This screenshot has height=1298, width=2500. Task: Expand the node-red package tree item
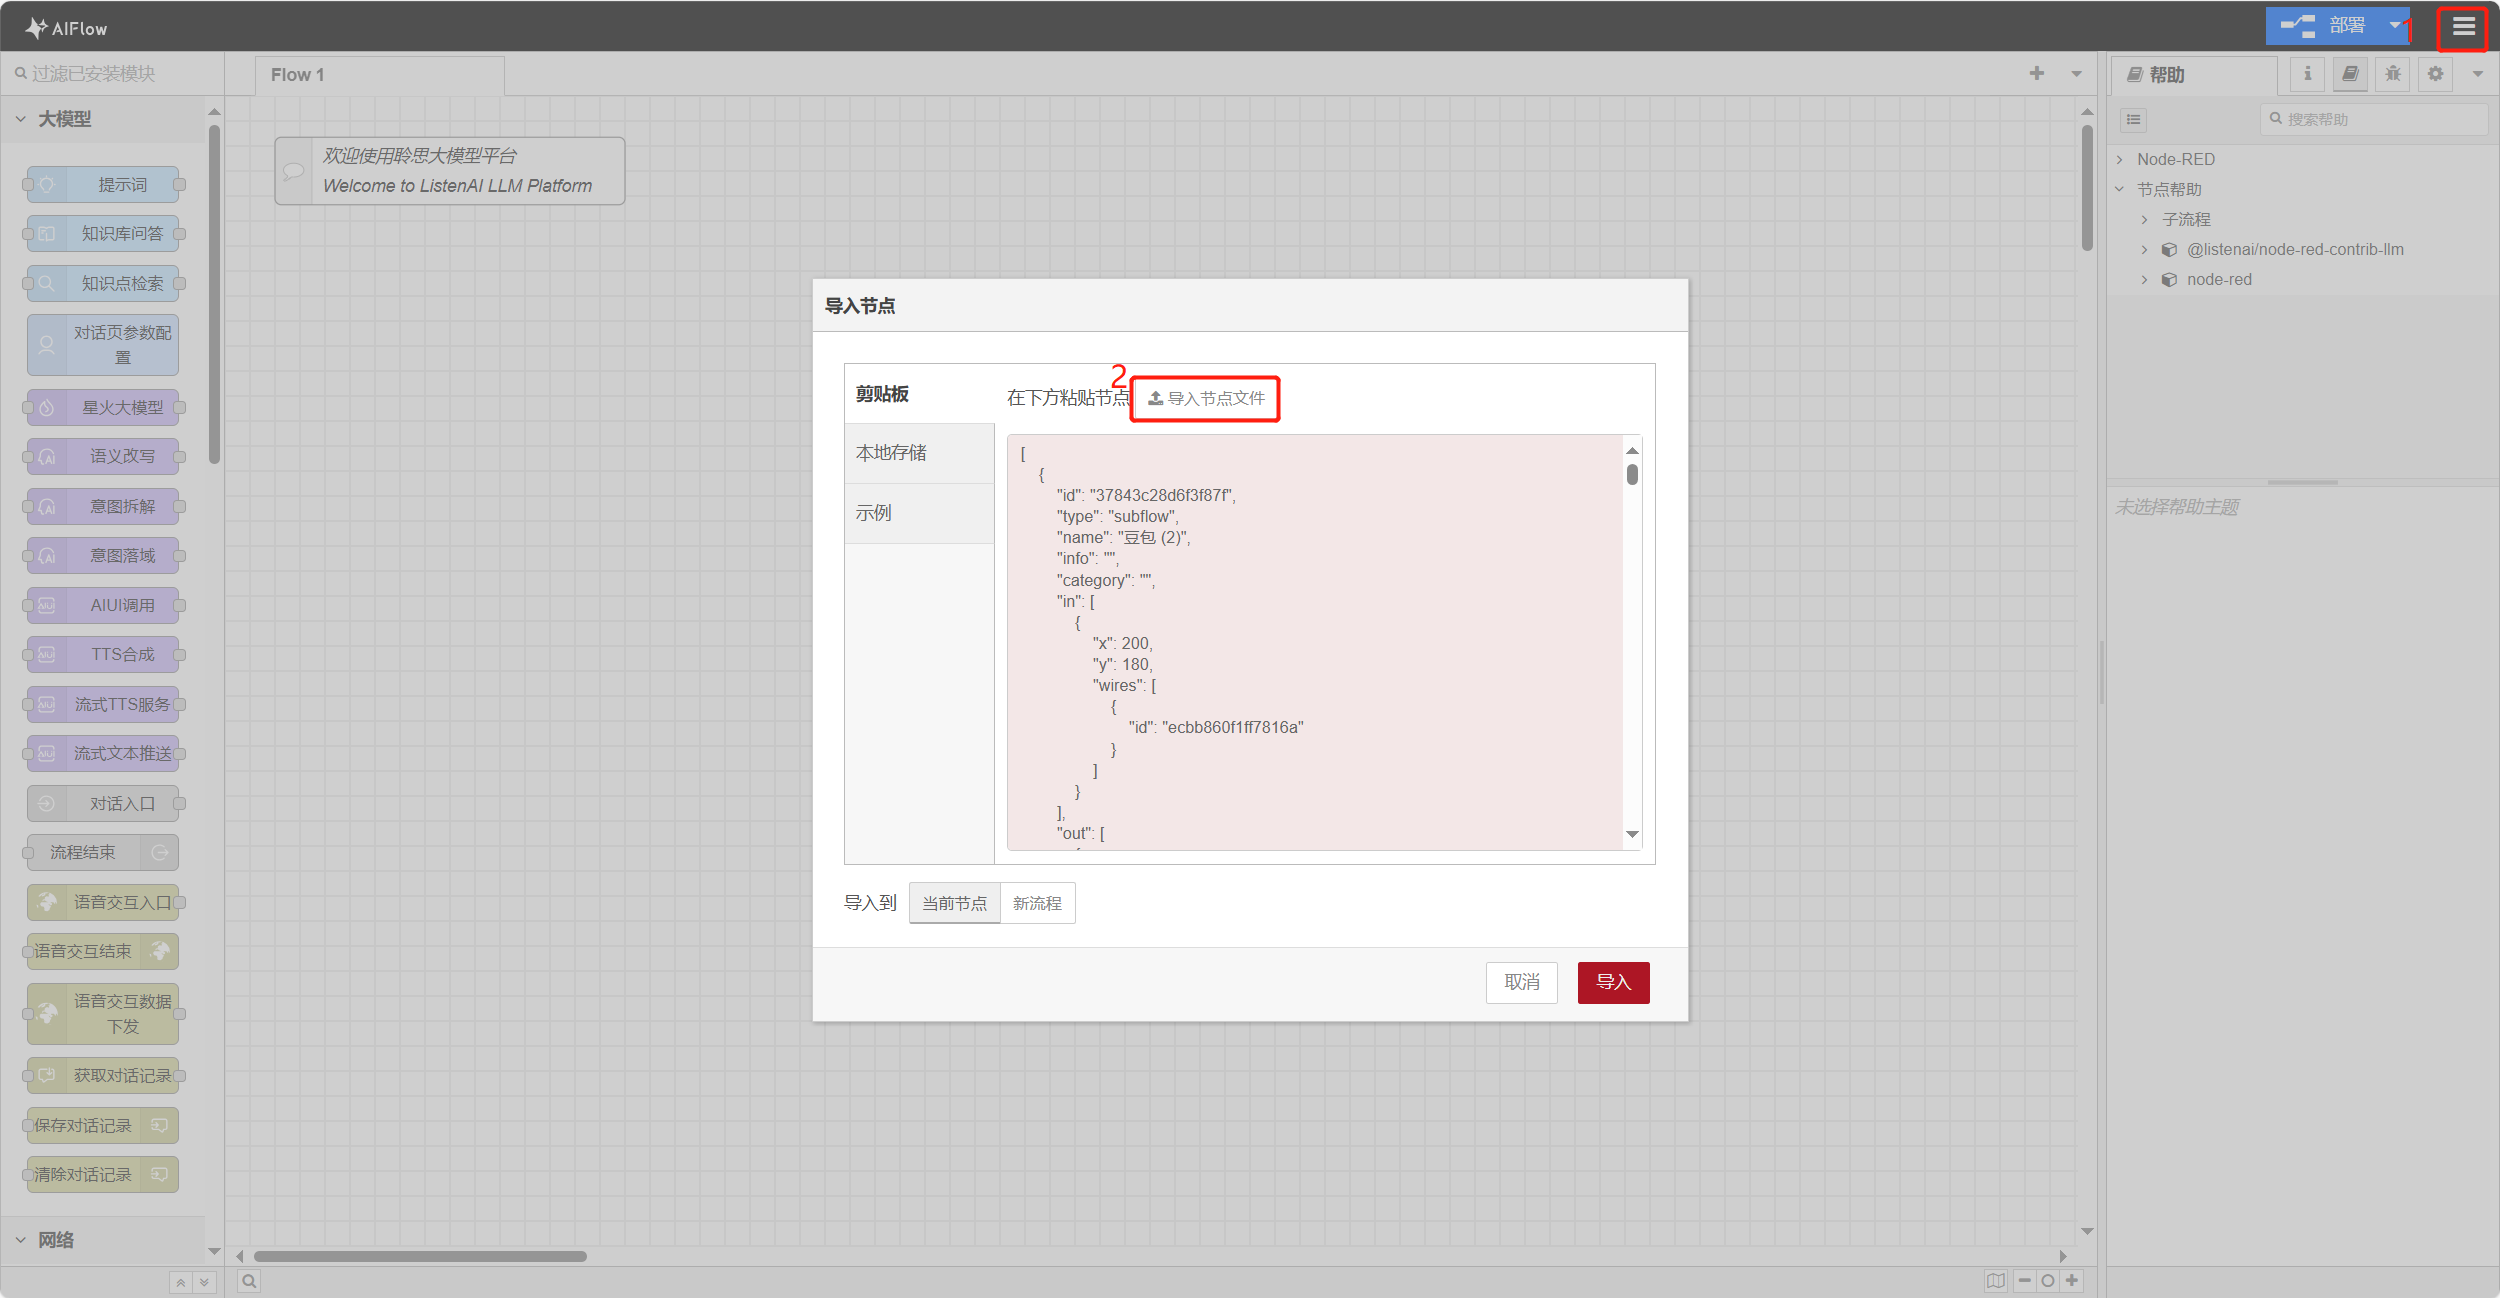2144,279
